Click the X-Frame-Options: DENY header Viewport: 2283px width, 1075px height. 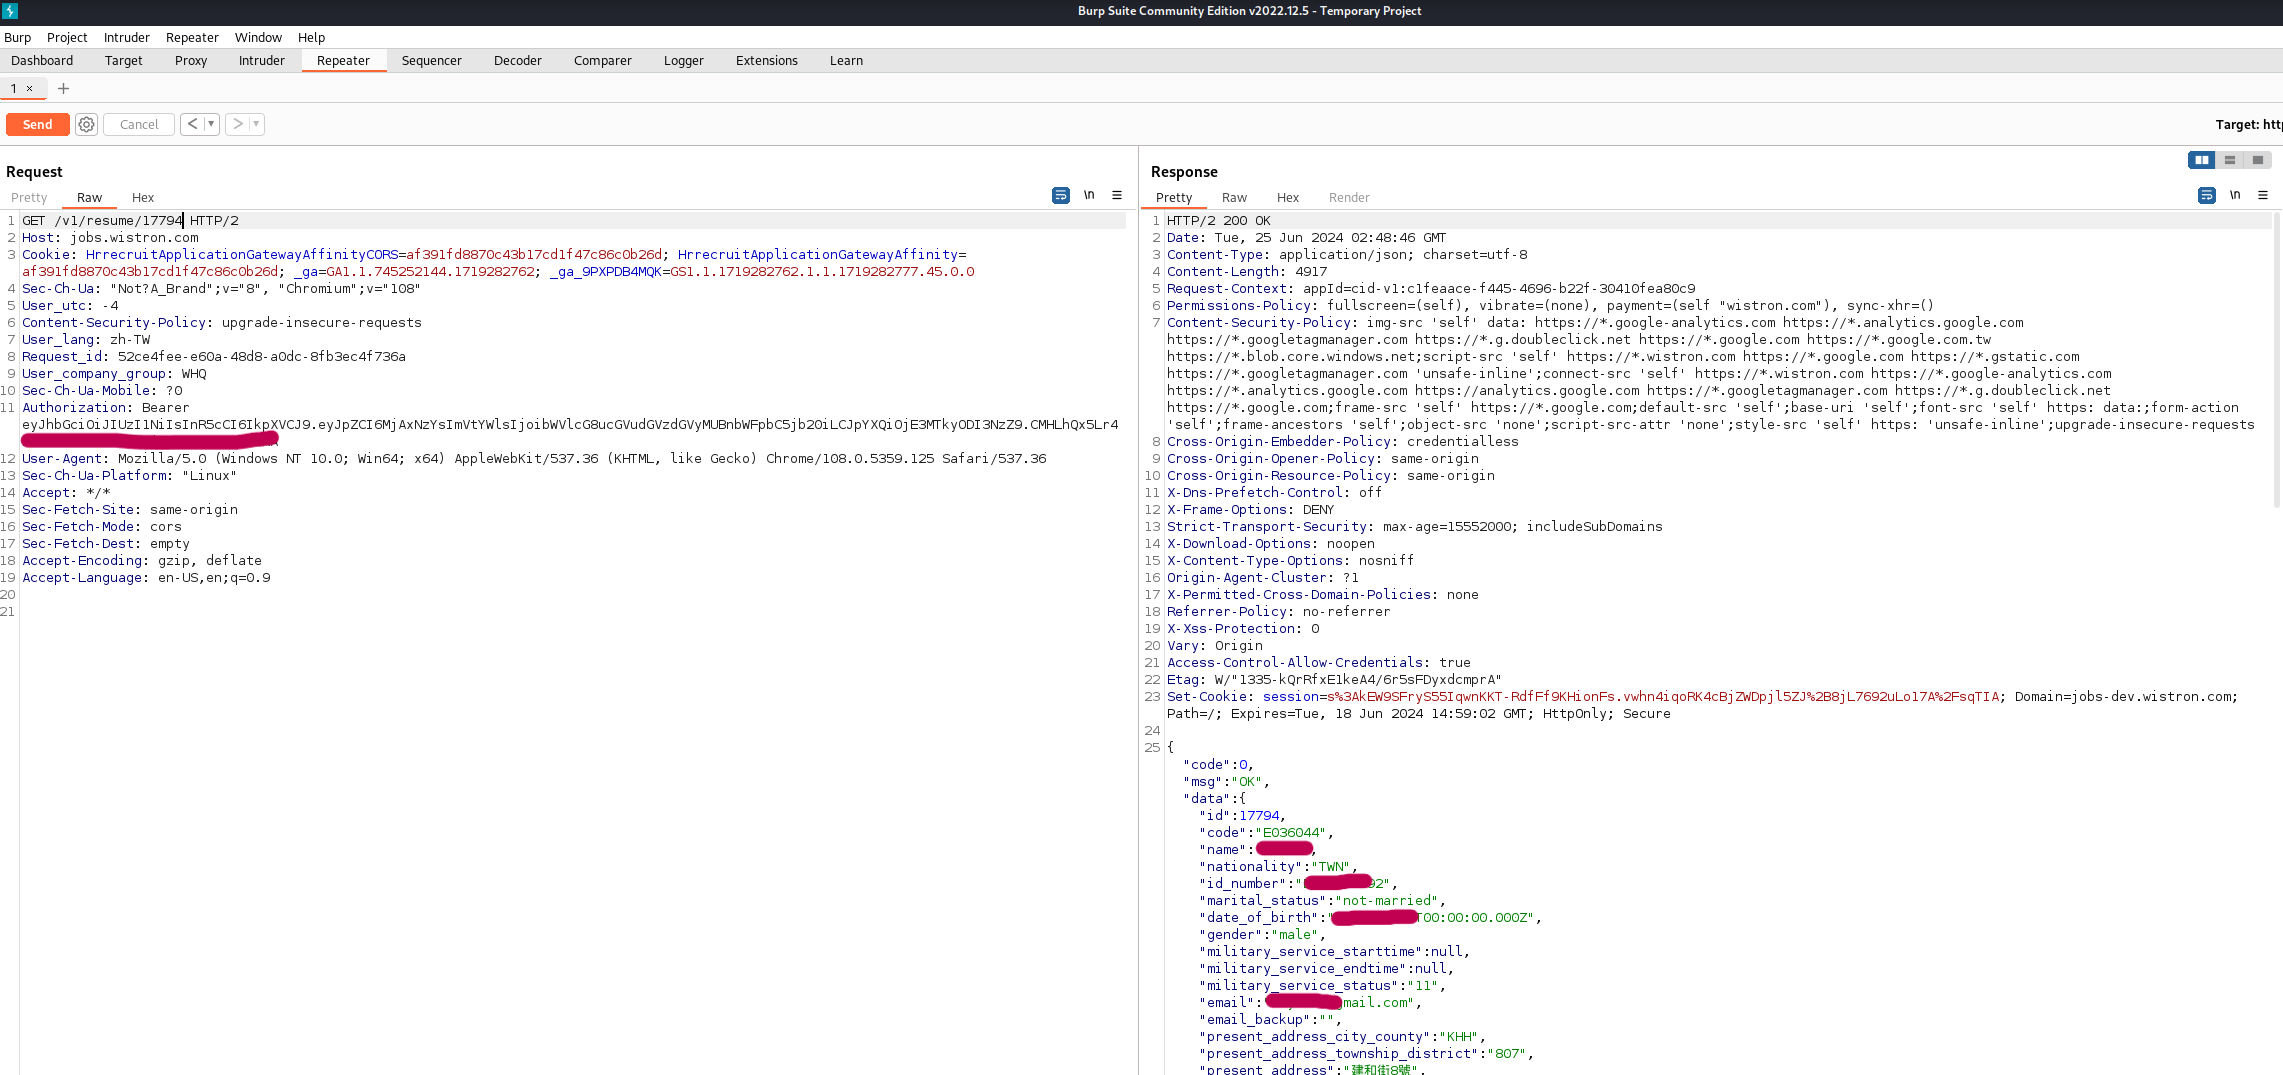pyautogui.click(x=1251, y=509)
